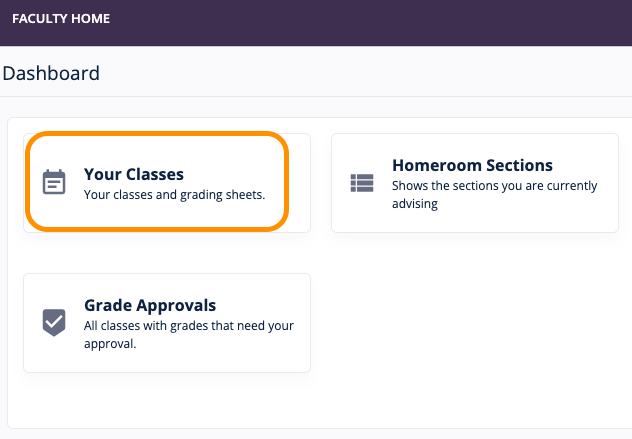Click the Dashboard page heading
The image size is (632, 439).
(51, 73)
